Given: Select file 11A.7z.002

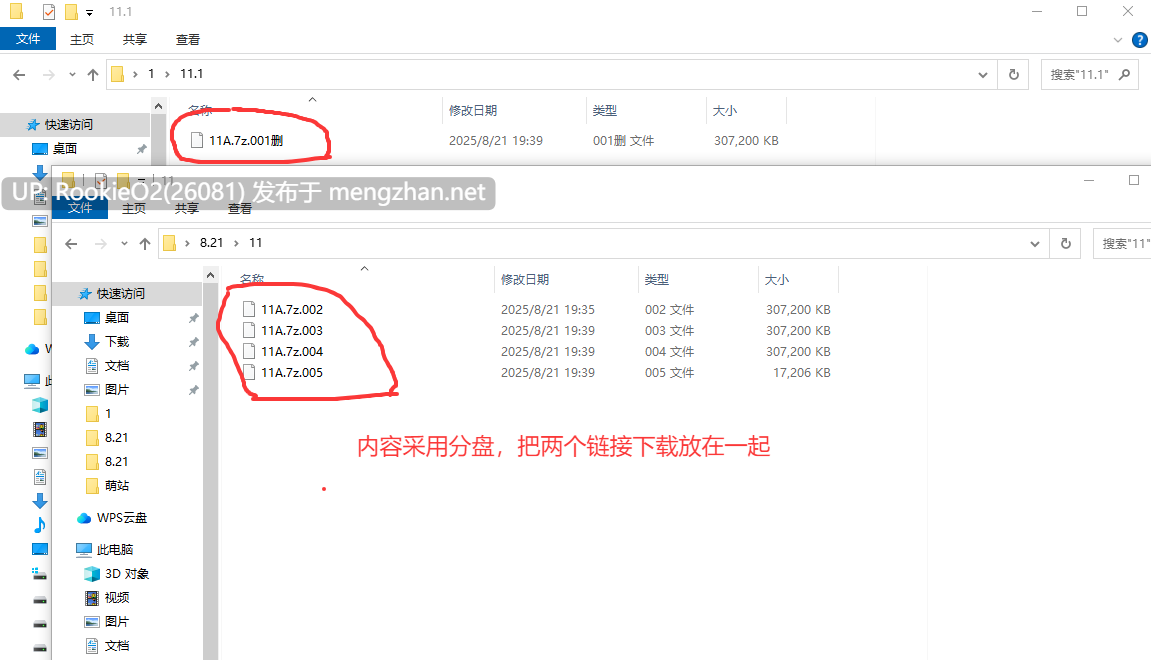Looking at the screenshot, I should [292, 310].
